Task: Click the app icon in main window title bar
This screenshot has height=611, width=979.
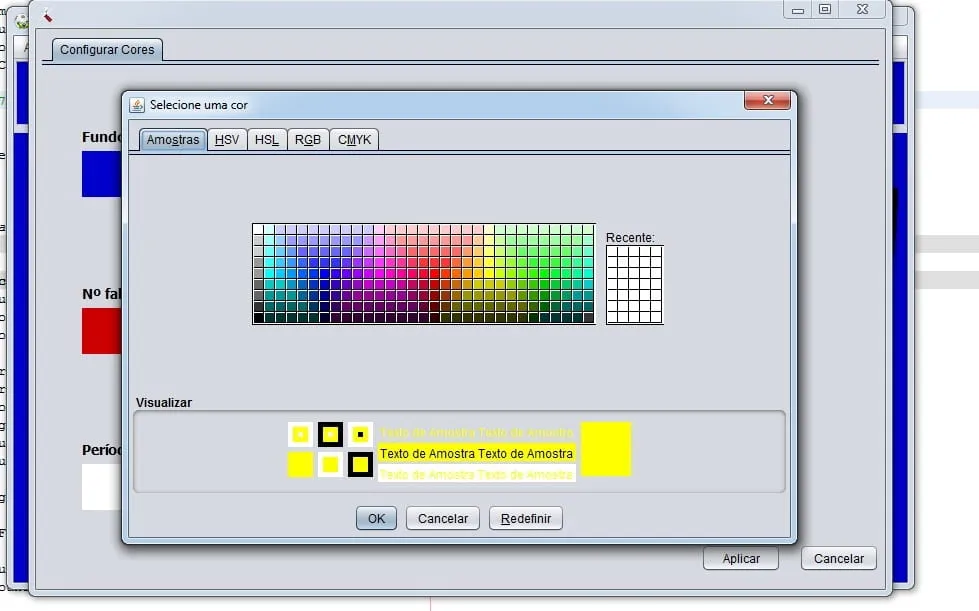Action: pyautogui.click(x=47, y=15)
